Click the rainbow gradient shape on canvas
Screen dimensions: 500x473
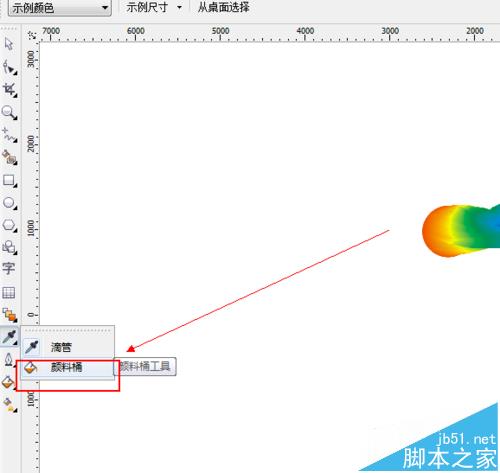tap(461, 230)
